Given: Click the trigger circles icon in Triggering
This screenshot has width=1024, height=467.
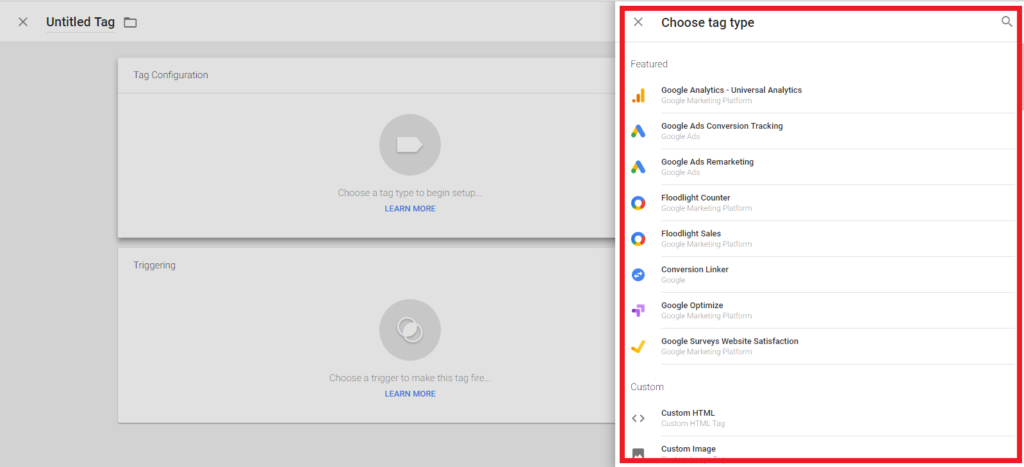Looking at the screenshot, I should tap(410, 330).
